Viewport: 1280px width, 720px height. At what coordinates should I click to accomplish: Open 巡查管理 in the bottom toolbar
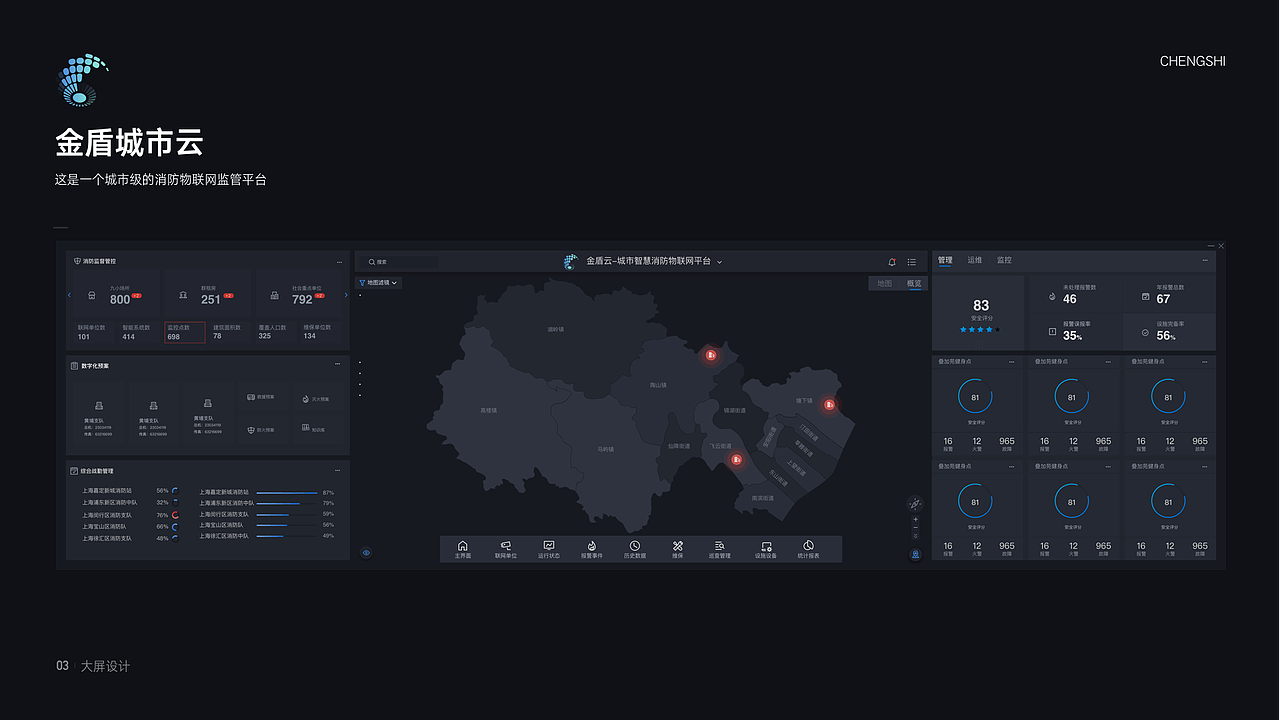(720, 549)
